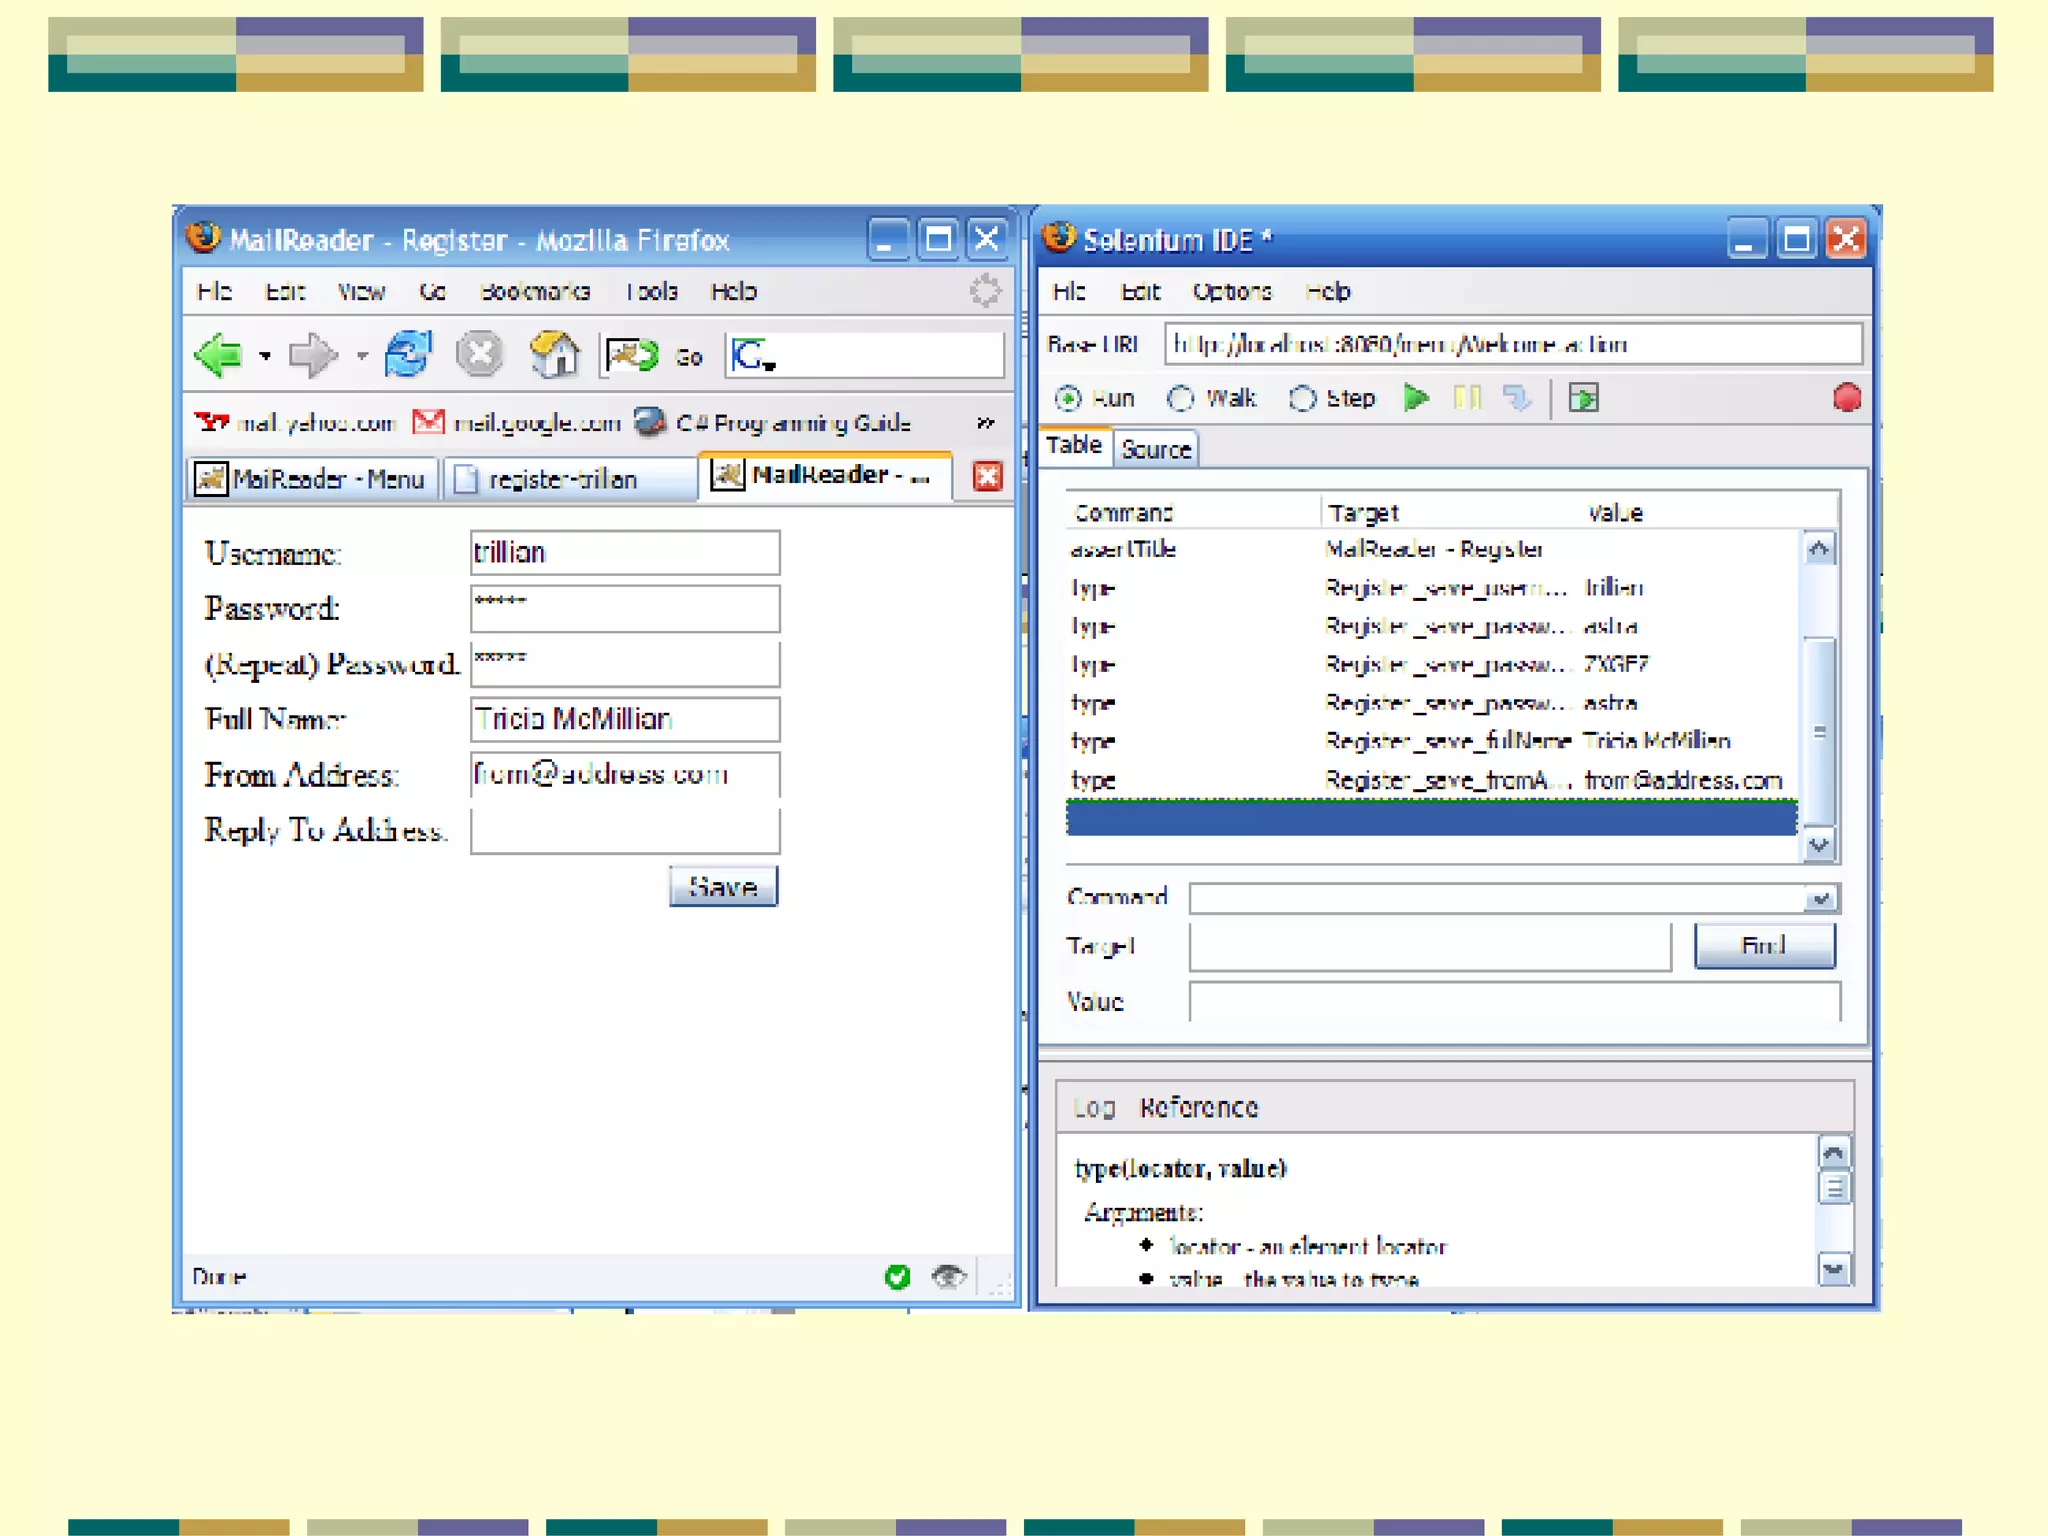Viewport: 2048px width, 1536px height.
Task: Expand the bookmarks toolbar overflow chevron
Action: (985, 423)
